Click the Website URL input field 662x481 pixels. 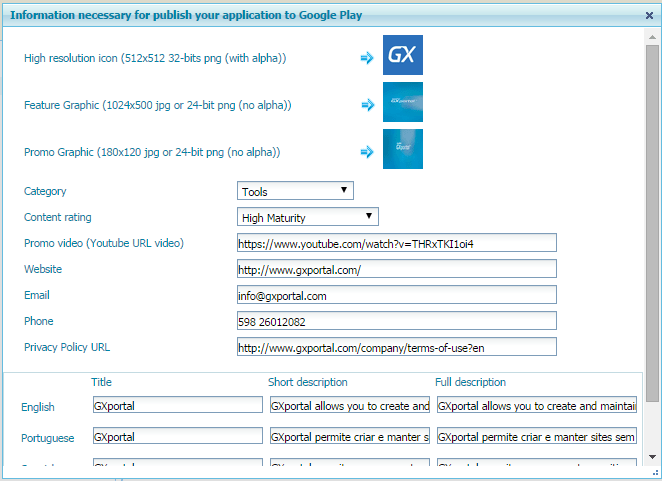point(396,269)
